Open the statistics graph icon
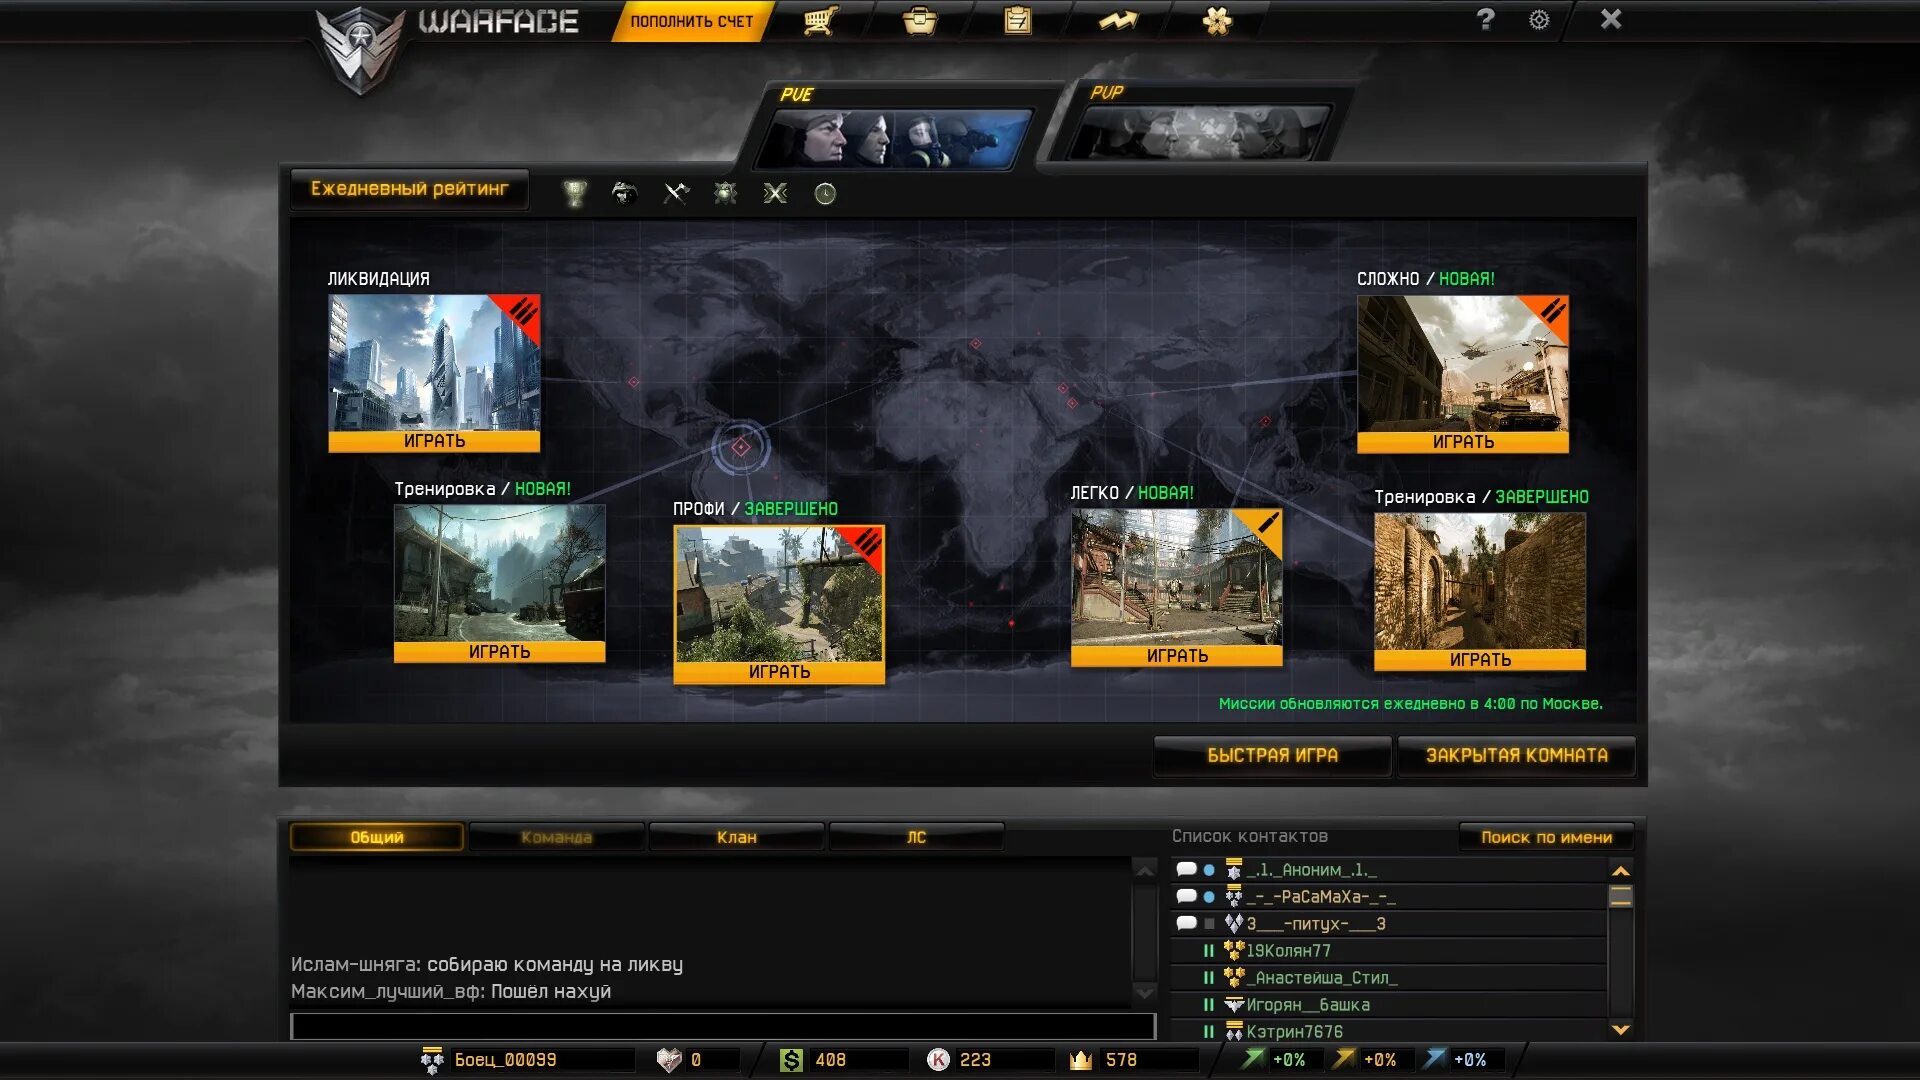Screen dimensions: 1920x1080 (x=1118, y=21)
